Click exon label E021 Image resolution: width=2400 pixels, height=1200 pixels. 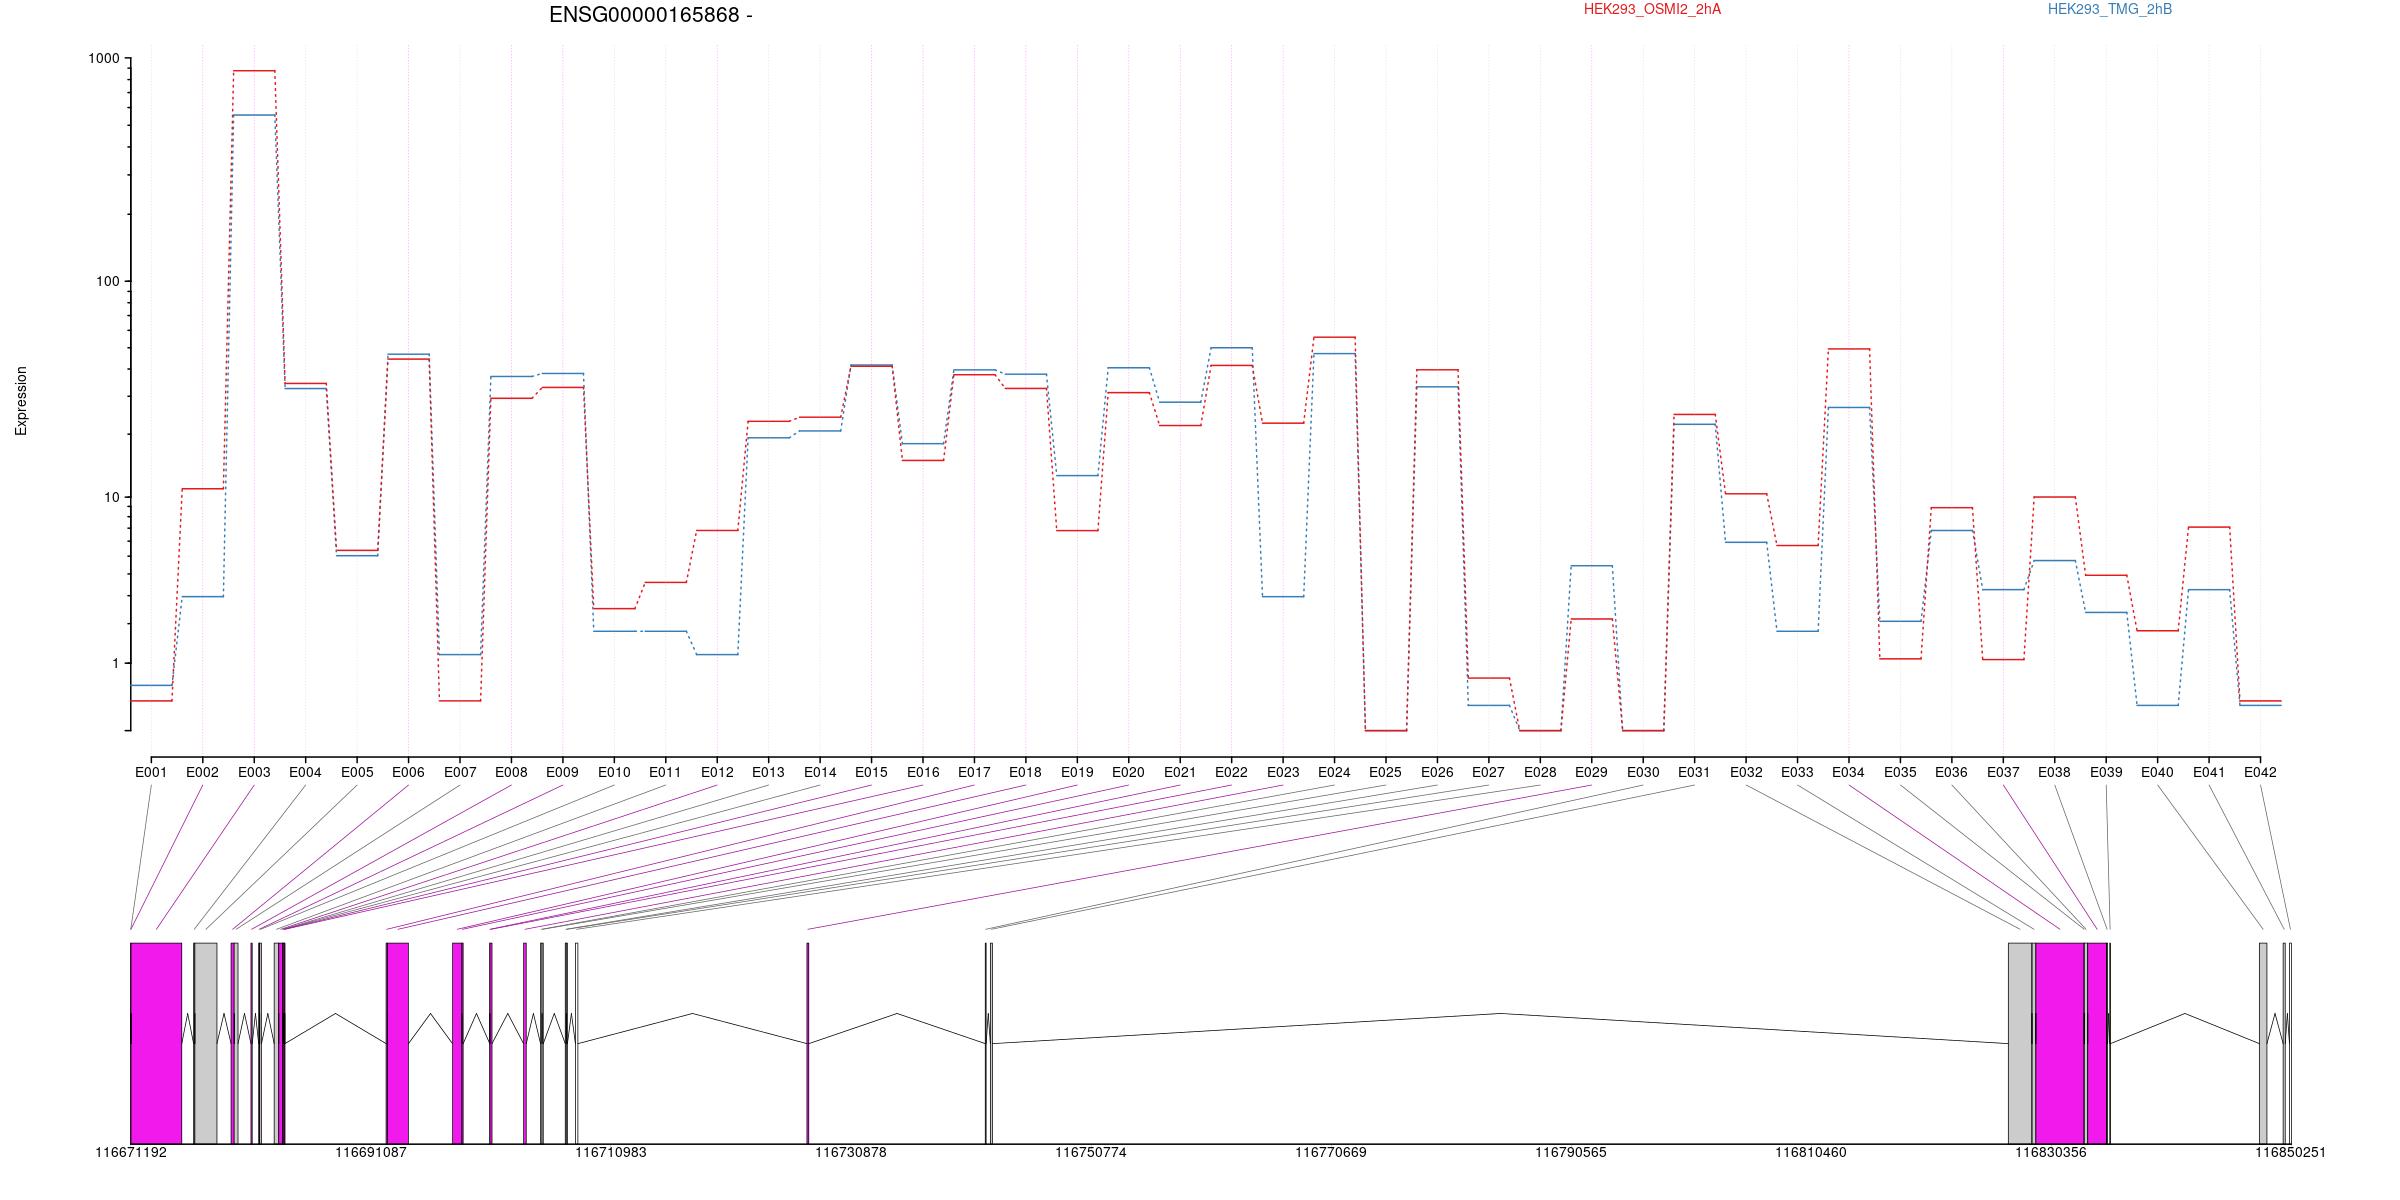[x=1180, y=773]
